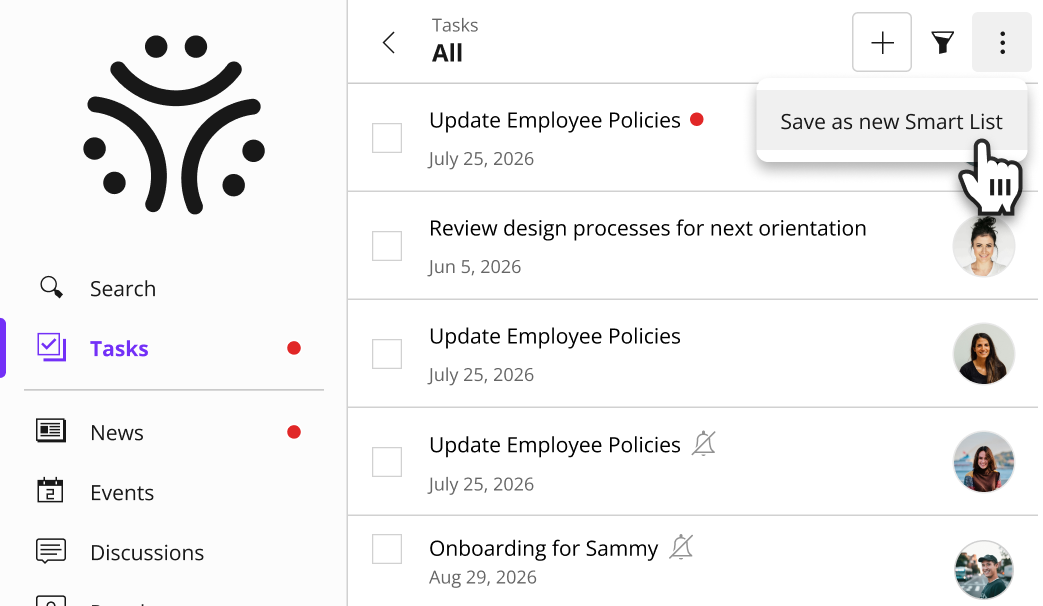
Task: Click the plus icon to add a task
Action: (x=881, y=43)
